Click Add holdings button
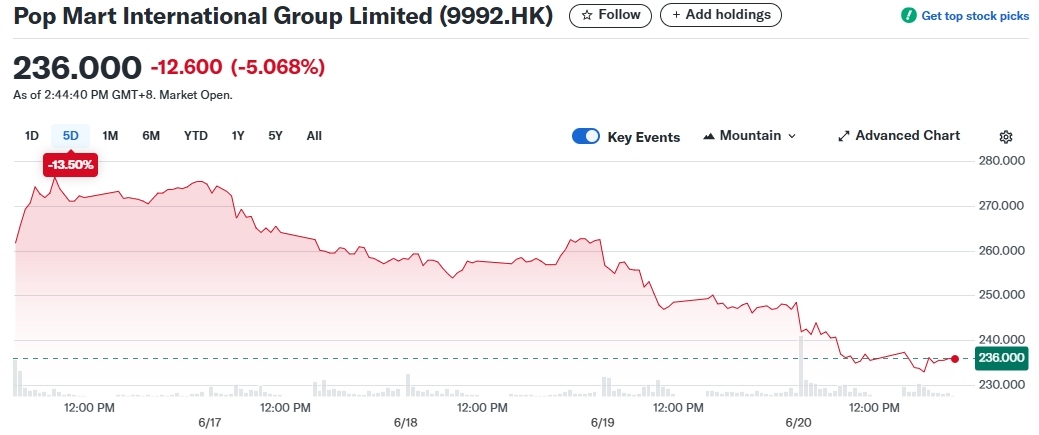This screenshot has width=1039, height=435. click(x=721, y=15)
